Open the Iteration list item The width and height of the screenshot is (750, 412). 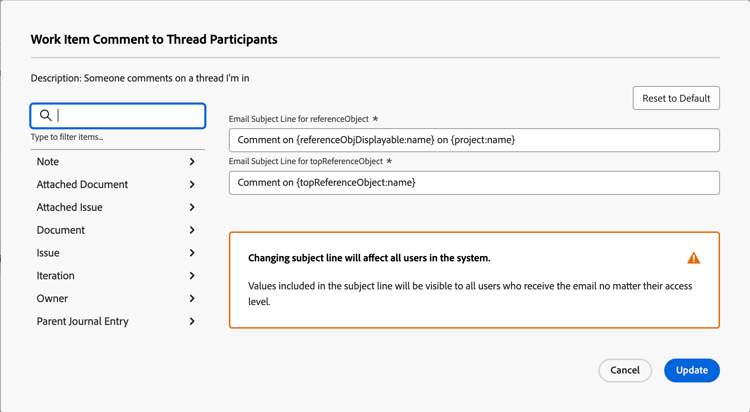point(56,276)
